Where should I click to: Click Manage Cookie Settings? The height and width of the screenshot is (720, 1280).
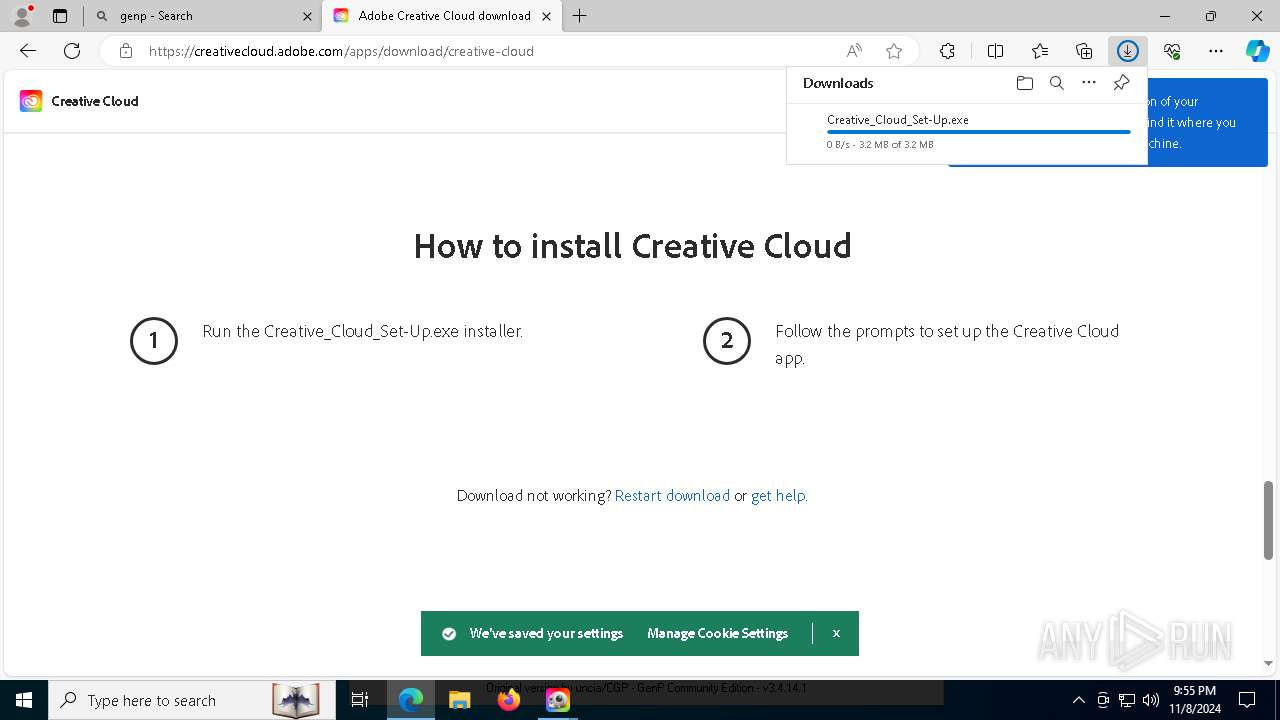pos(717,633)
